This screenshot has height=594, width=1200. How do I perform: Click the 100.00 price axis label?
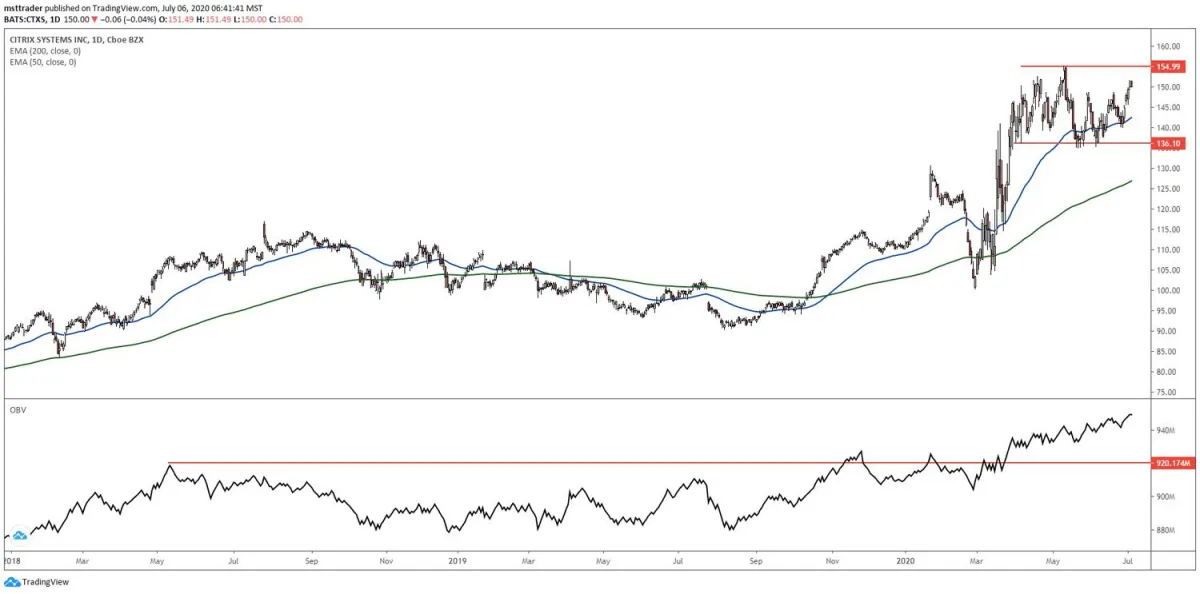click(x=1169, y=291)
